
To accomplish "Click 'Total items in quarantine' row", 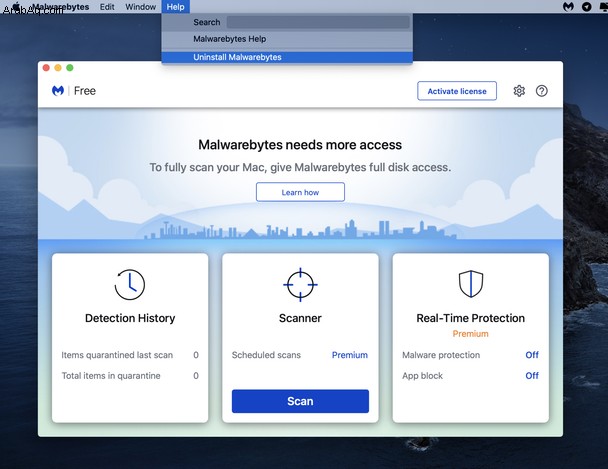I will coord(130,376).
